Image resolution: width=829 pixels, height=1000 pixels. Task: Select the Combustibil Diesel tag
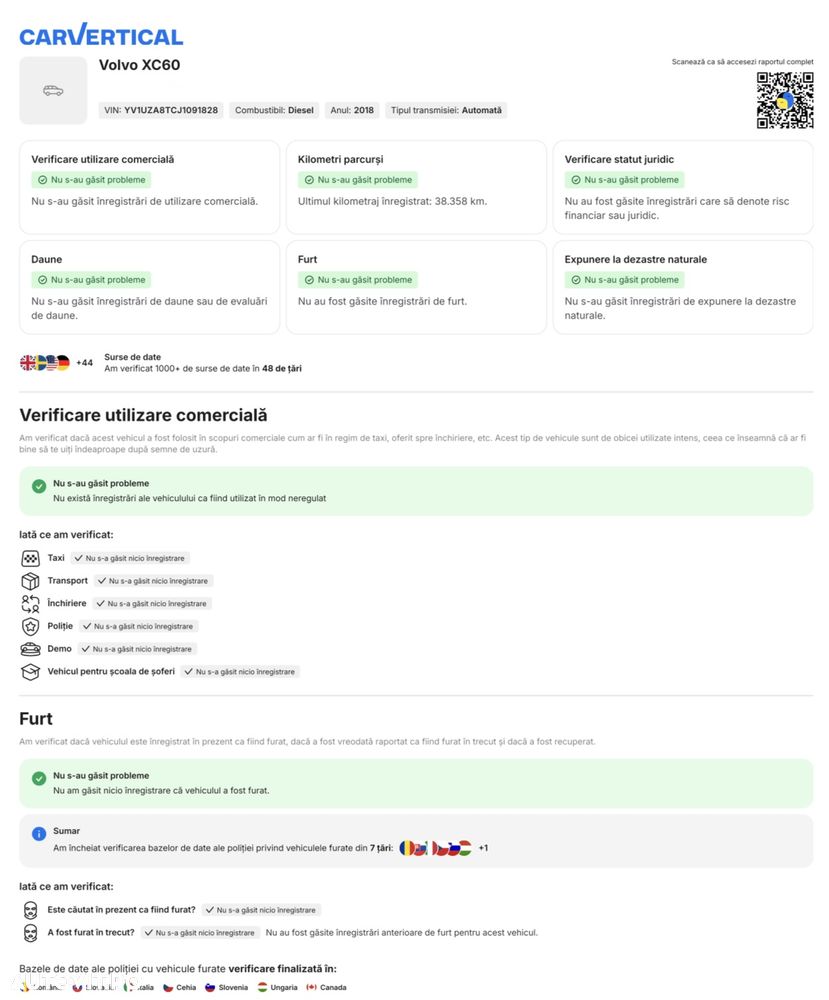[x=274, y=110]
